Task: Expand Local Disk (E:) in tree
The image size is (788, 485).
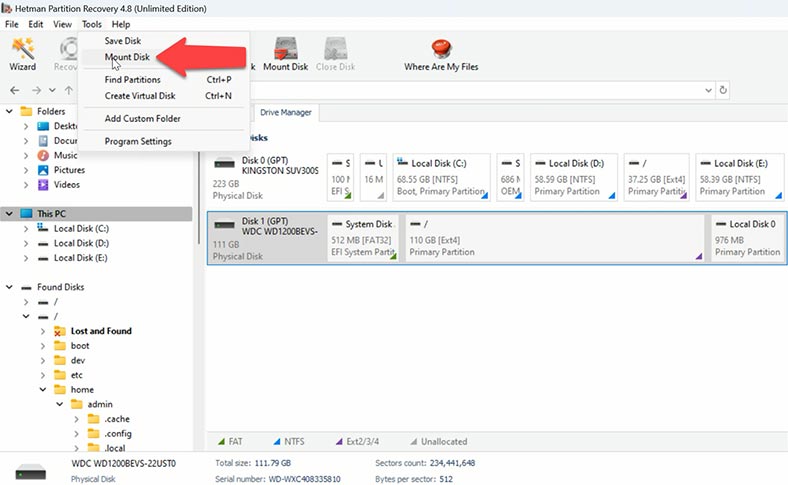Action: pos(26,258)
